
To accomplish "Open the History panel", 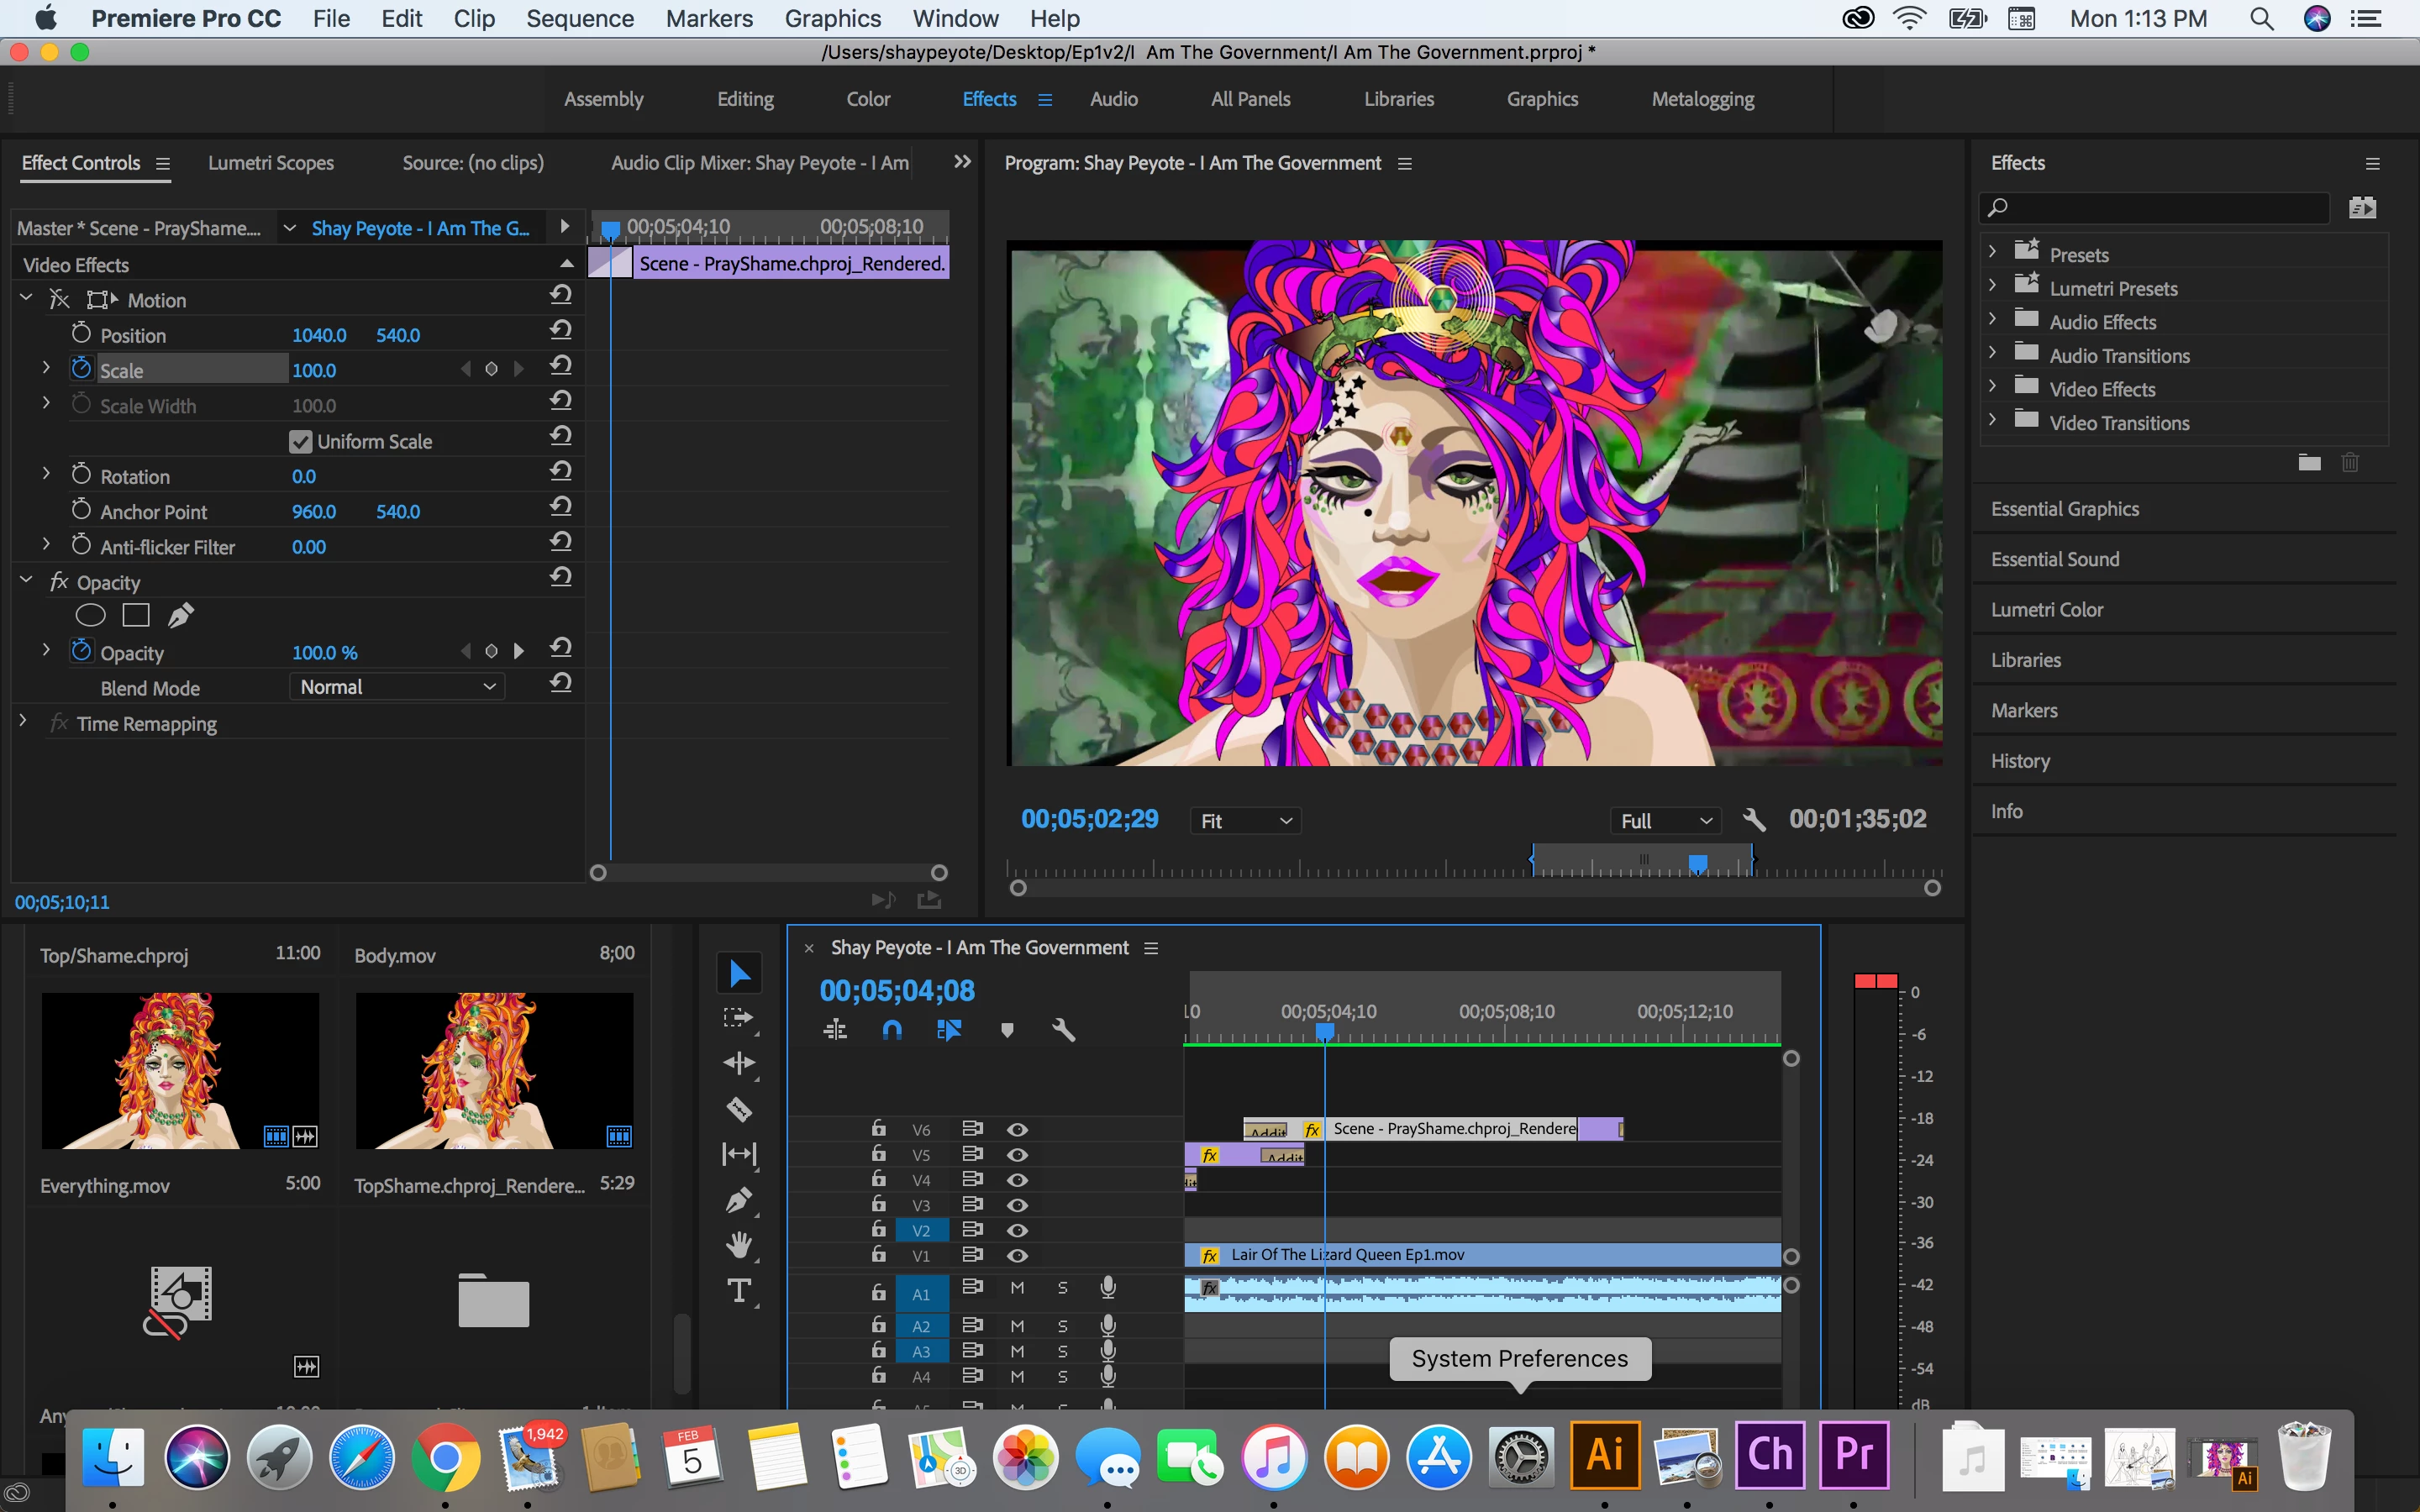I will [2020, 761].
